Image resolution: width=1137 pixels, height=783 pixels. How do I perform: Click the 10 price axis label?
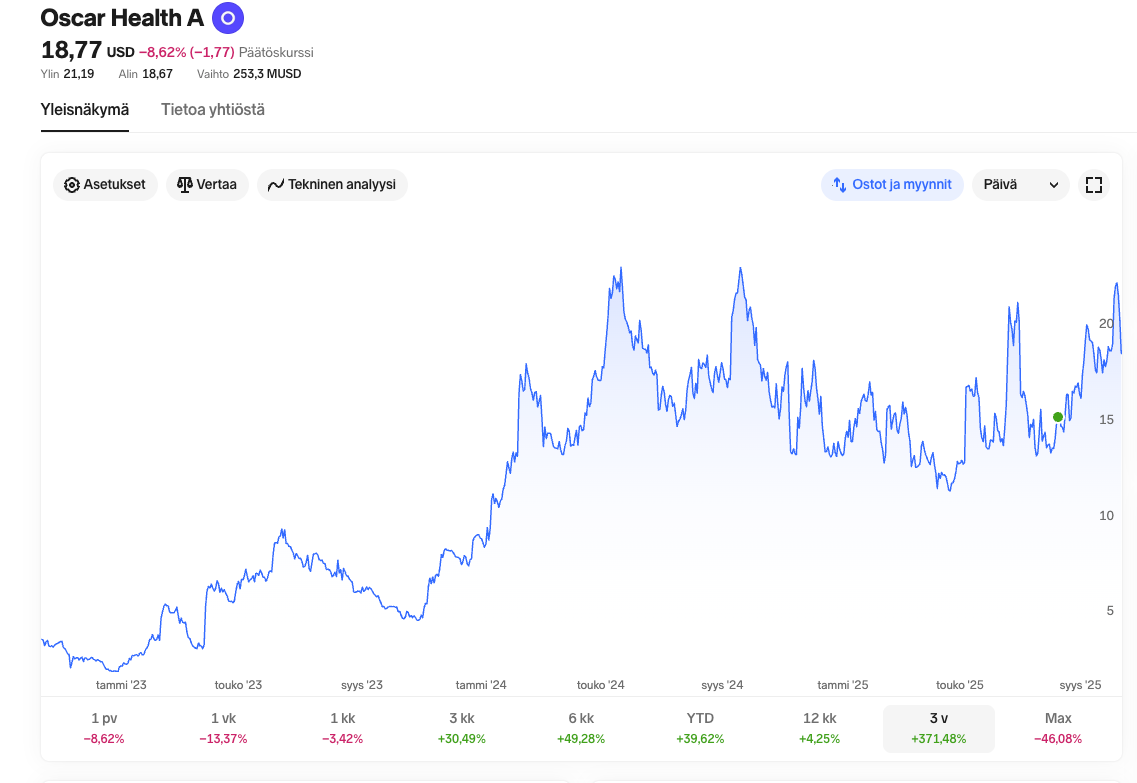point(1106,515)
